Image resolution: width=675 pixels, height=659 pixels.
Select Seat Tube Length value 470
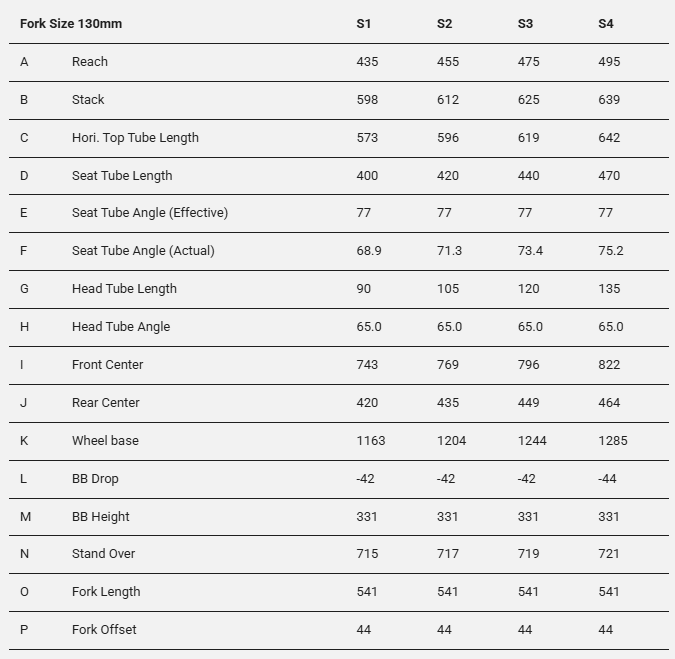tap(609, 176)
